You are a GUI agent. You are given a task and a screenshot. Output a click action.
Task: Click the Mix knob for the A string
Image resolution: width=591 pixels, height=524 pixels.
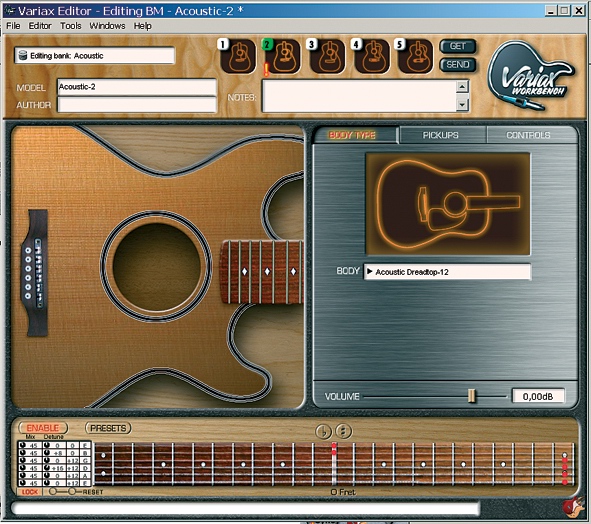coord(22,476)
